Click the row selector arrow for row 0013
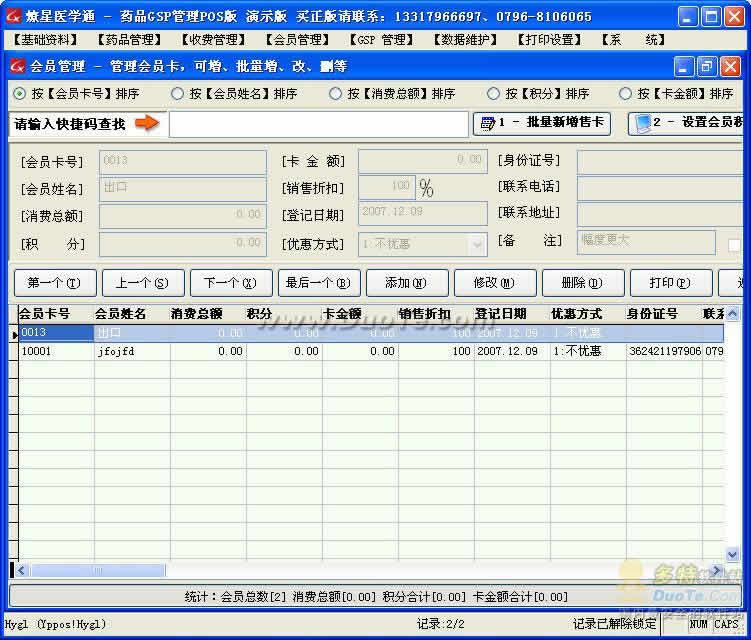751x640 pixels. click(x=14, y=334)
